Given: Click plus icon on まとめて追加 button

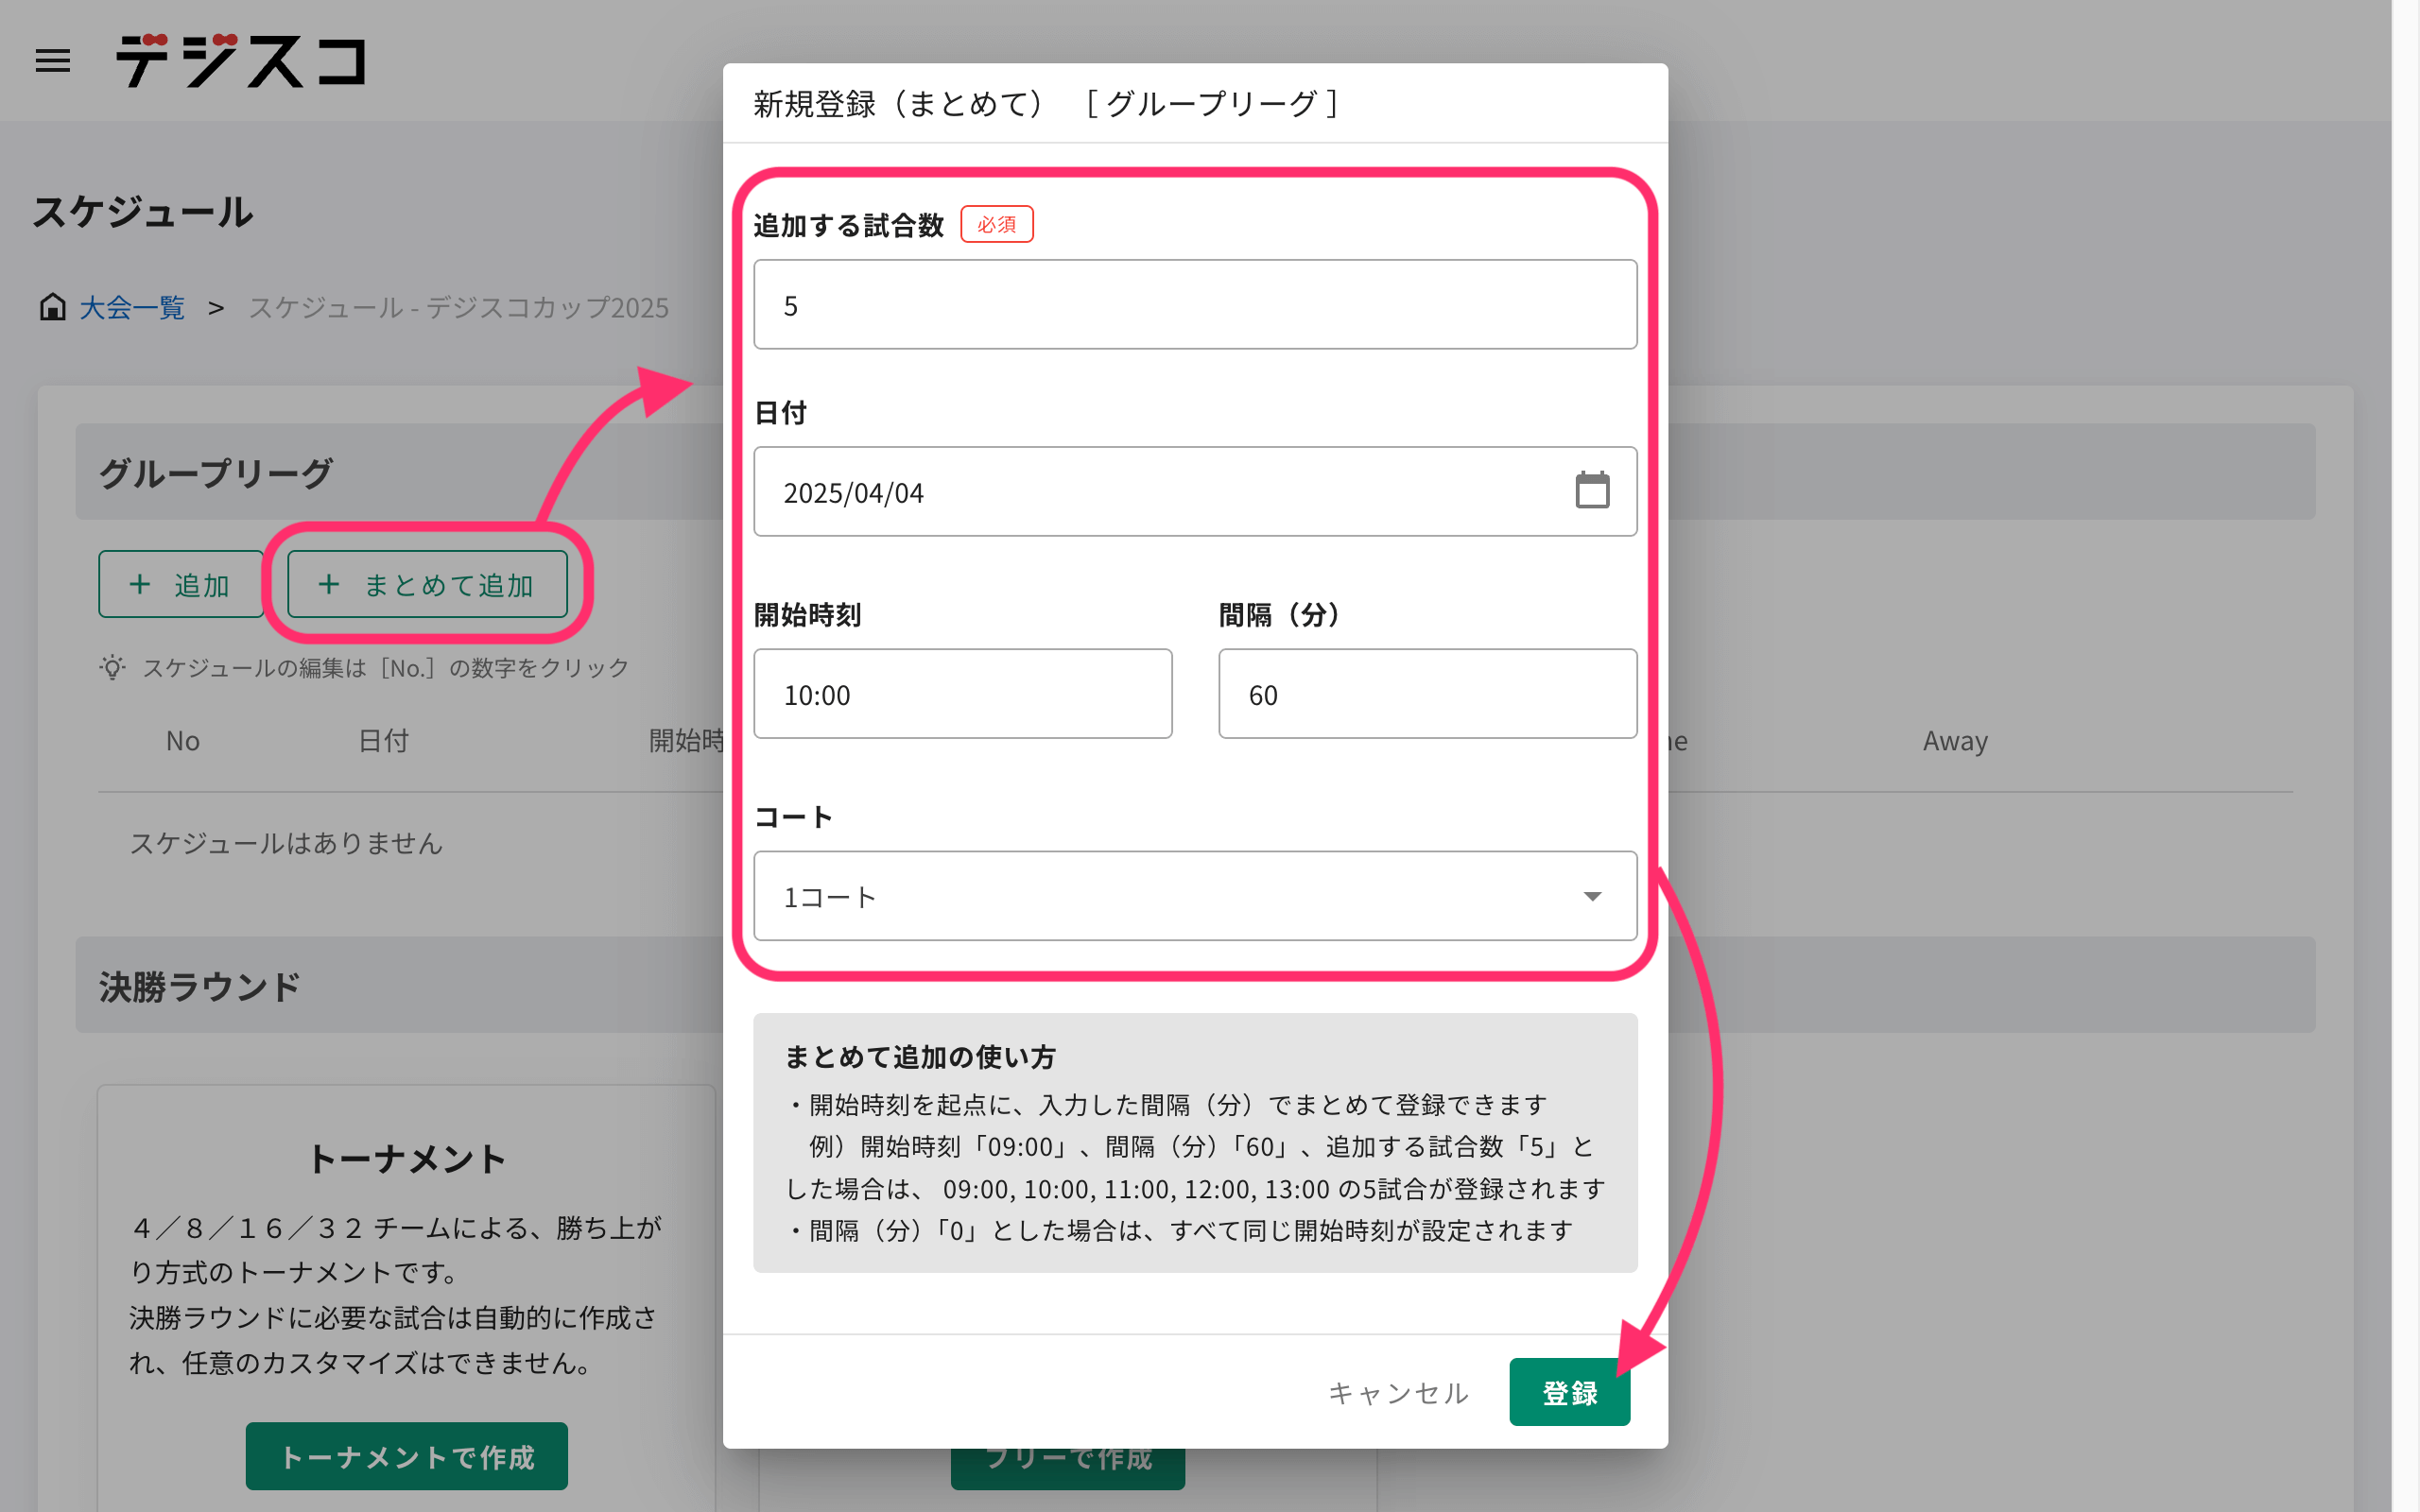Looking at the screenshot, I should click(329, 584).
